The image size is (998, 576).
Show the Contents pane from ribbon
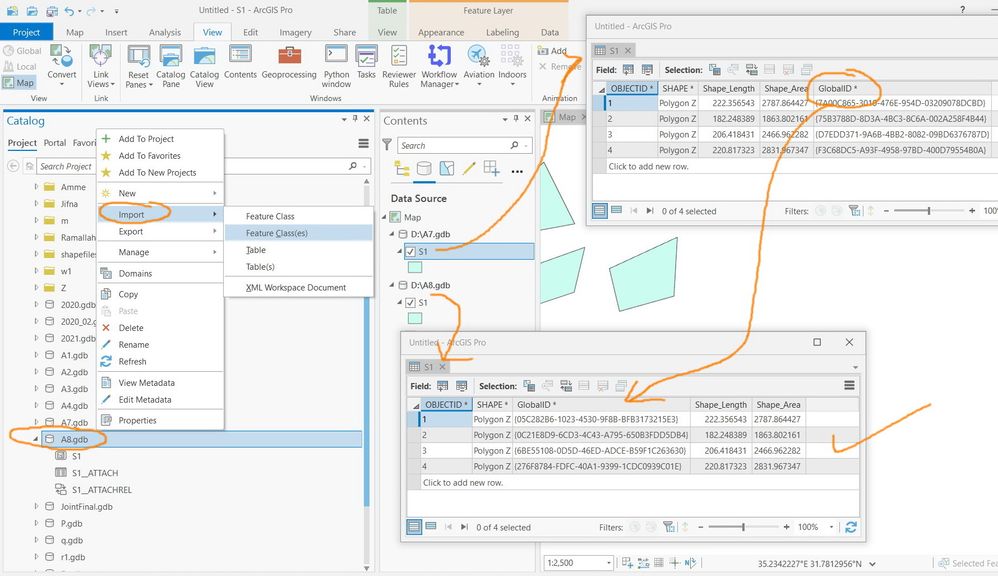[240, 62]
